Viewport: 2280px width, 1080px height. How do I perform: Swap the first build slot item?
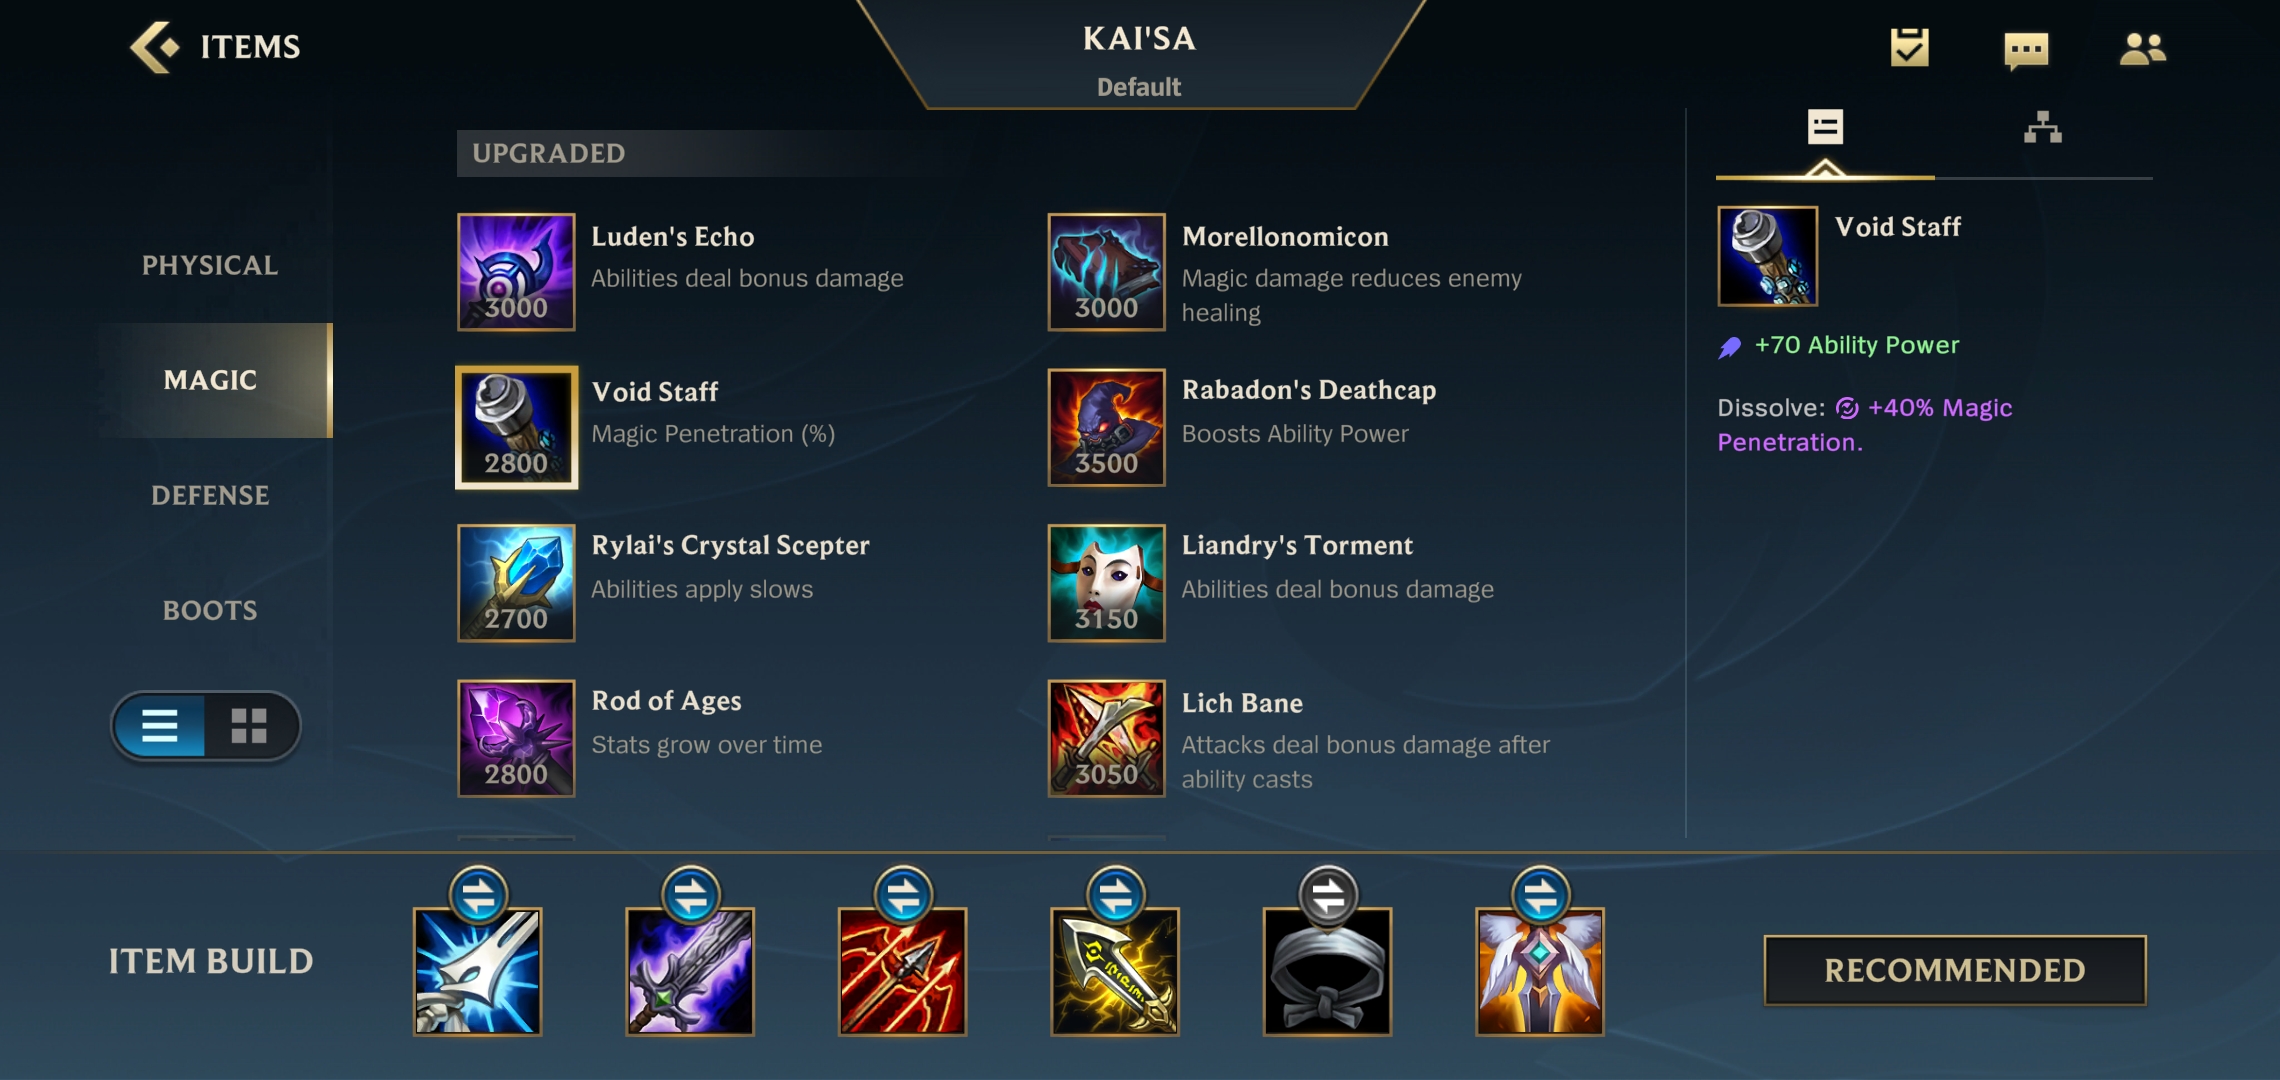pyautogui.click(x=479, y=895)
